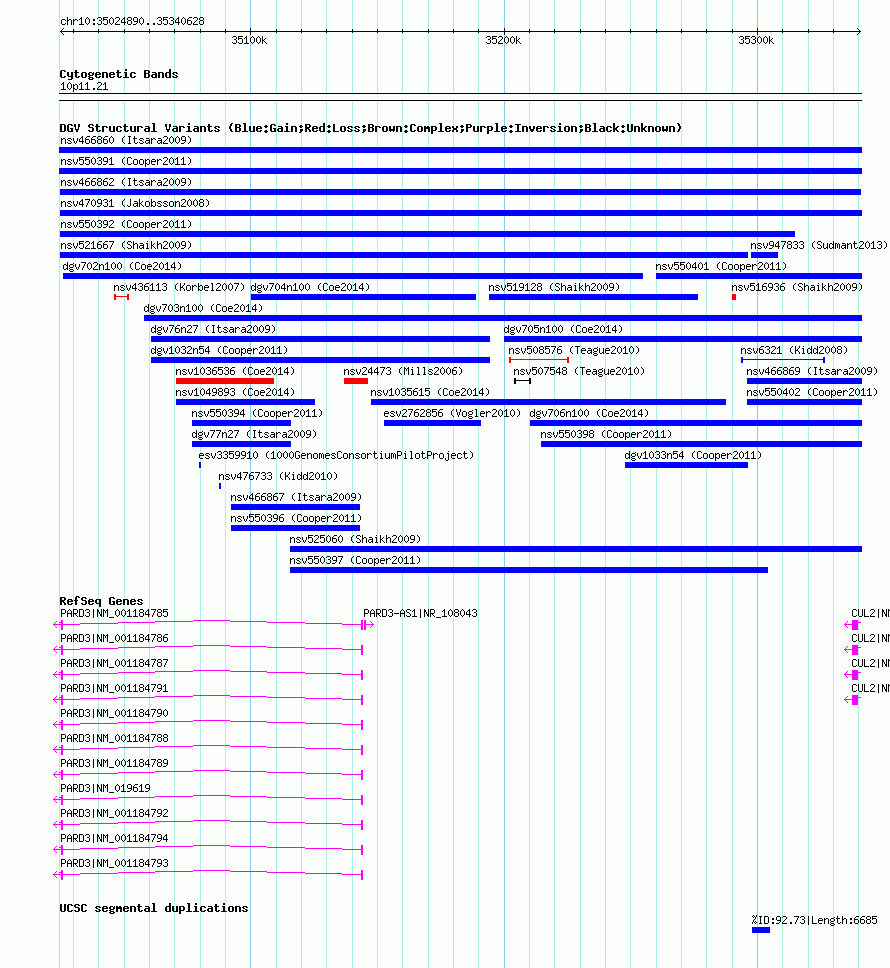Image resolution: width=890 pixels, height=968 pixels.
Task: Select the blue segmental duplication block
Action: click(x=760, y=930)
